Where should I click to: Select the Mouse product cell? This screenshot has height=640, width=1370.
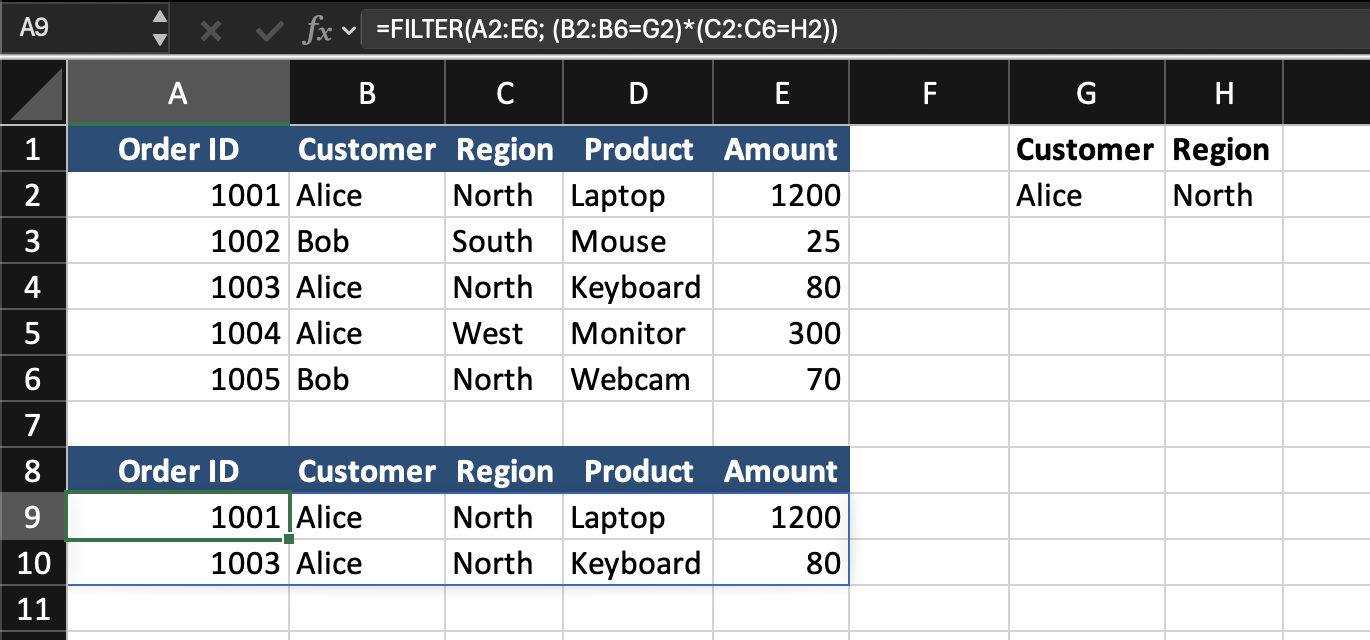click(638, 242)
